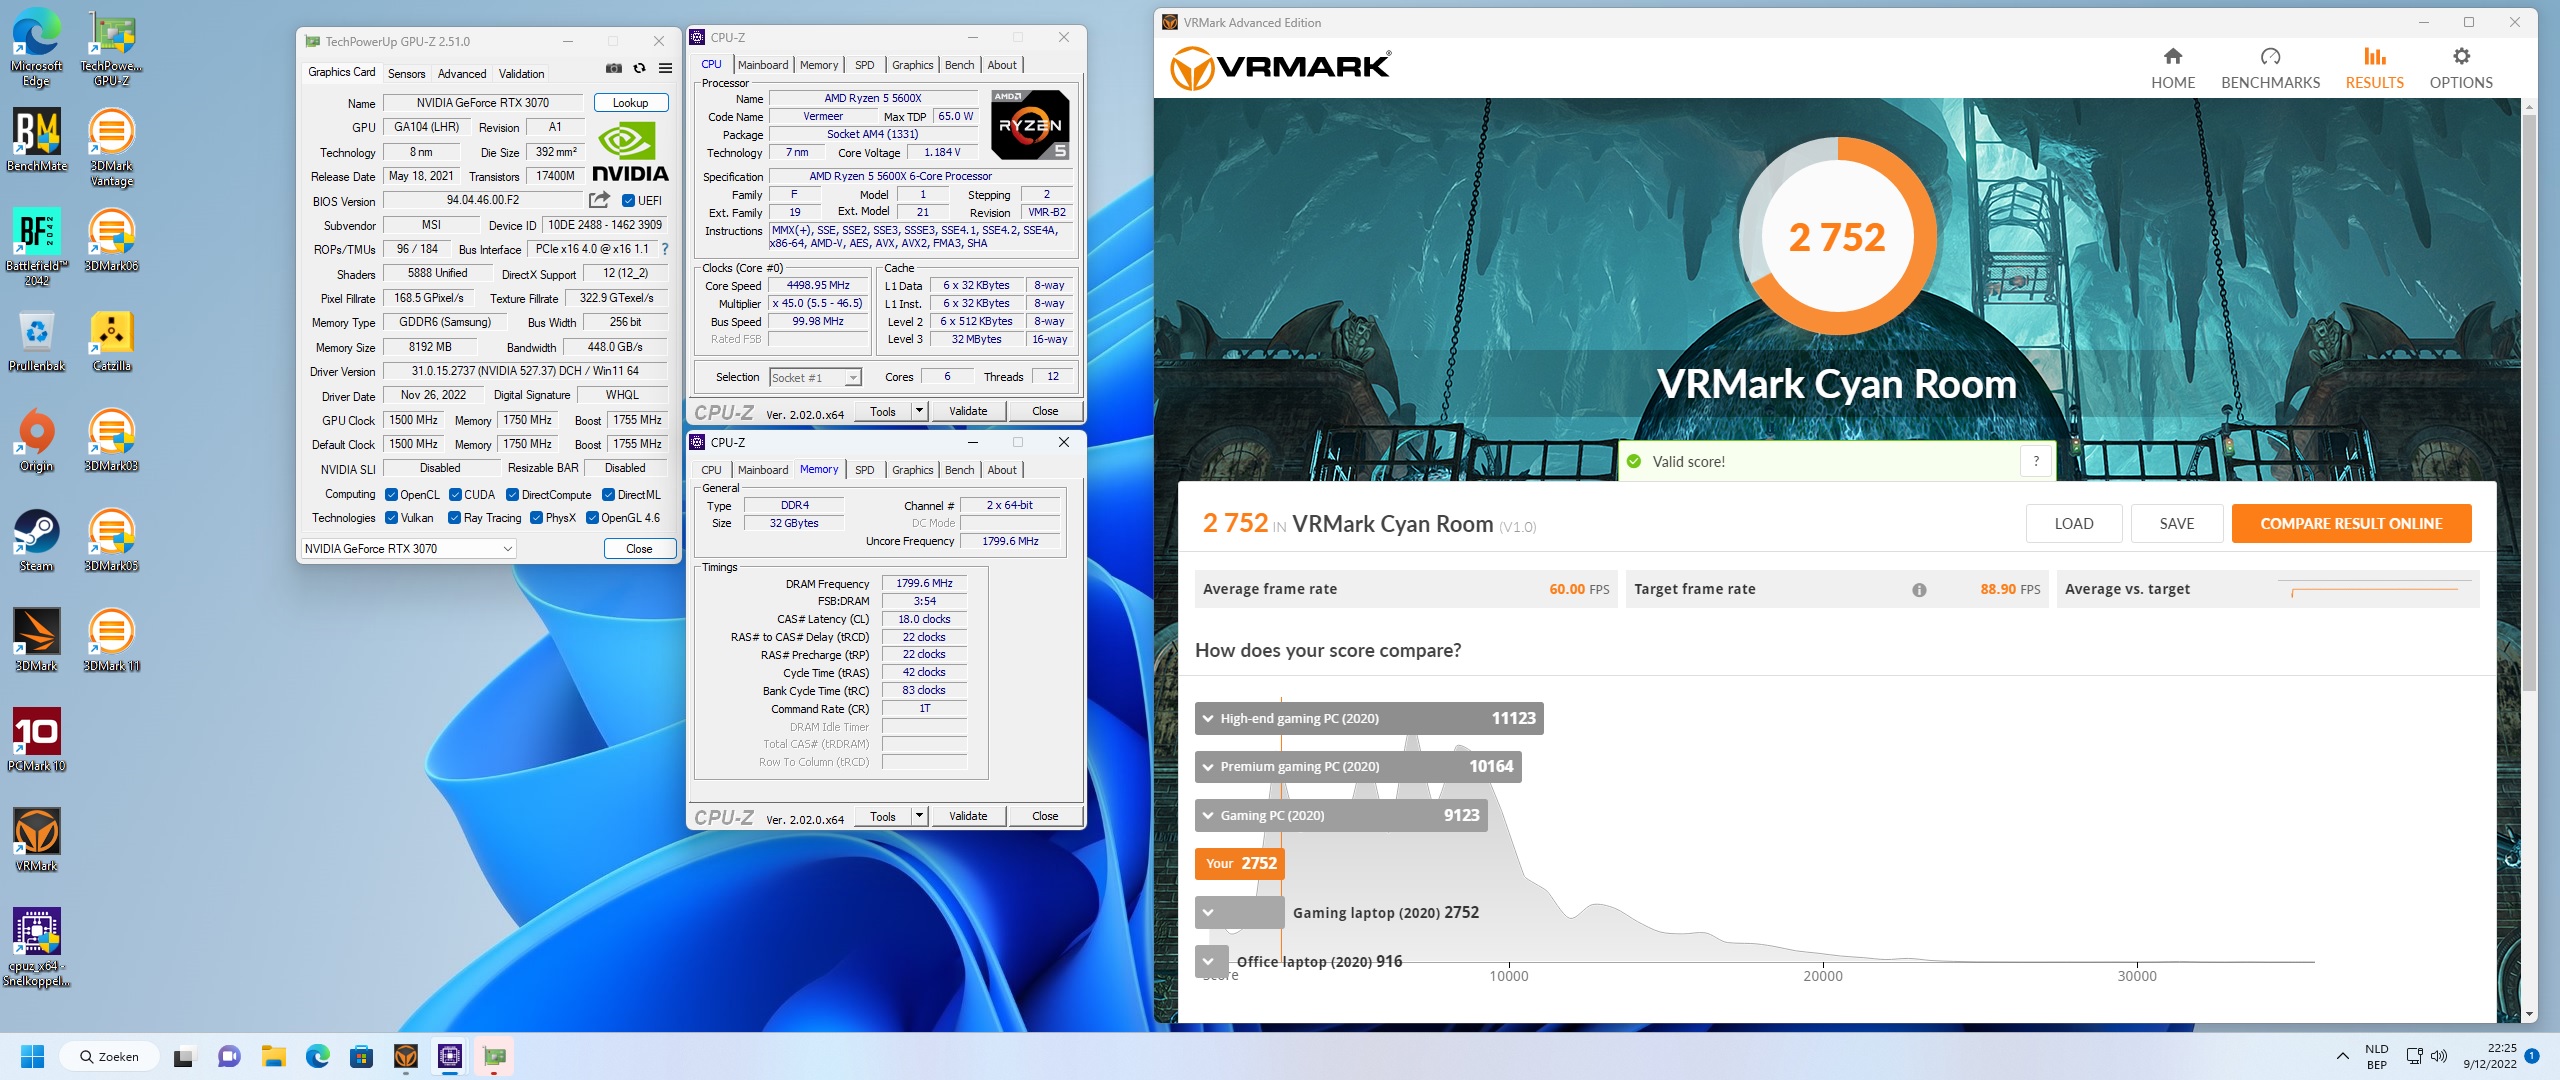This screenshot has width=2560, height=1080.
Task: Click the LOAD button in VRMark
Action: tap(2074, 524)
